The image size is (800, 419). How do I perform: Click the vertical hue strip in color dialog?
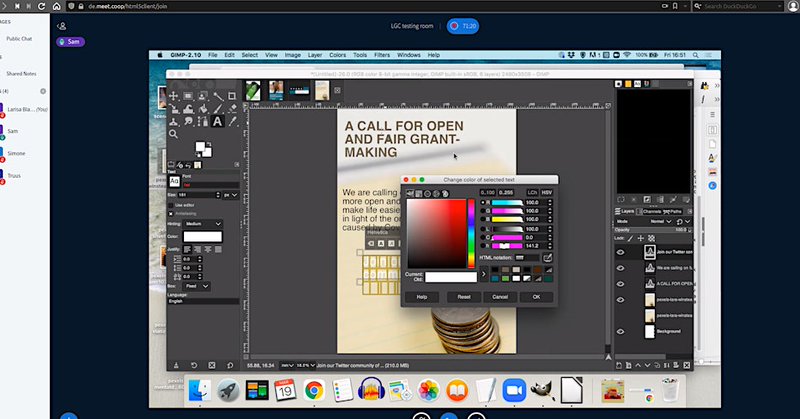471,234
